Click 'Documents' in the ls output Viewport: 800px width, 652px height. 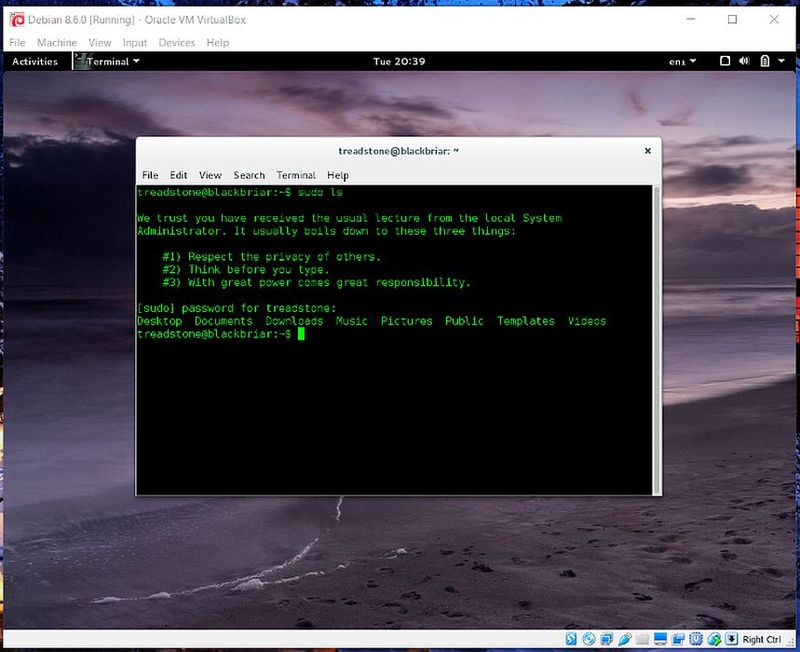pos(223,321)
